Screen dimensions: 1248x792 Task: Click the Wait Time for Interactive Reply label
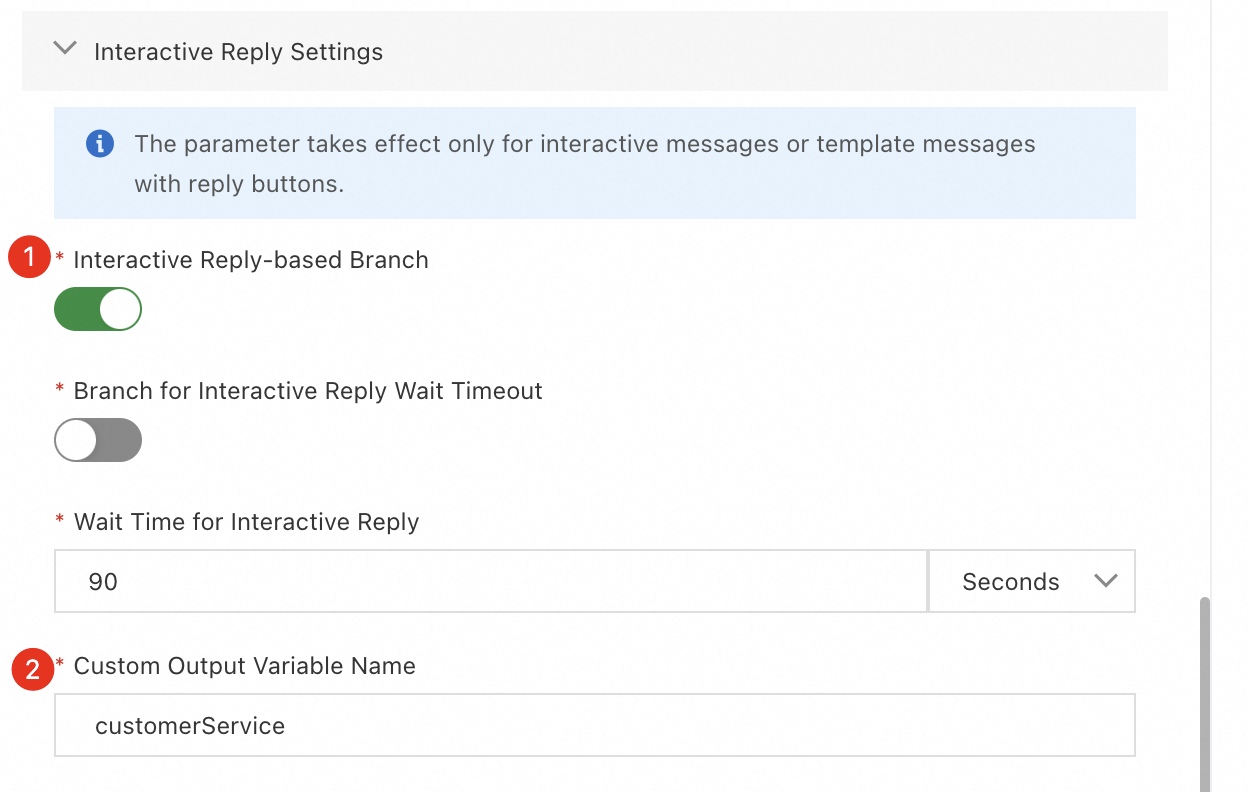coord(246,522)
